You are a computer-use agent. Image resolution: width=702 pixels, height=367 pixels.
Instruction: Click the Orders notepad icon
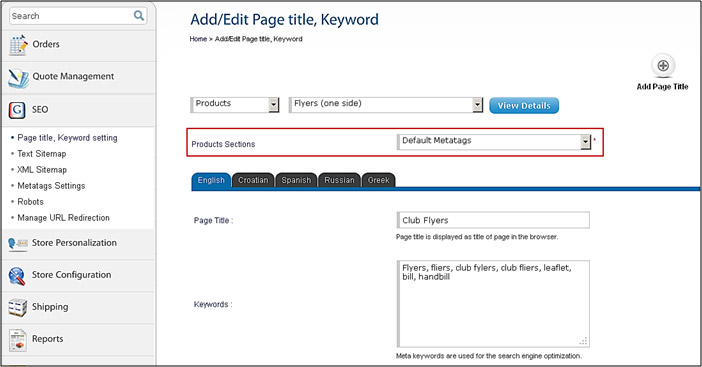[18, 45]
